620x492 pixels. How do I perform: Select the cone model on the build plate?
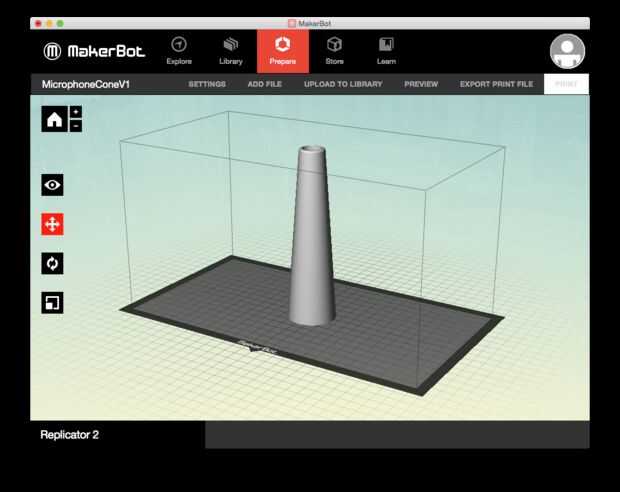tap(312, 237)
